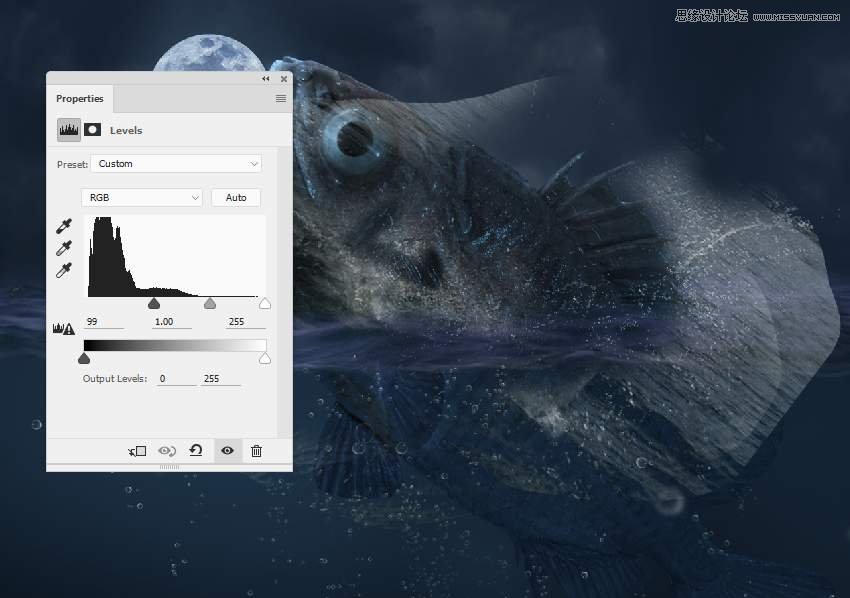Click the delete adjustment layer trash icon
The height and width of the screenshot is (598, 850).
(256, 451)
